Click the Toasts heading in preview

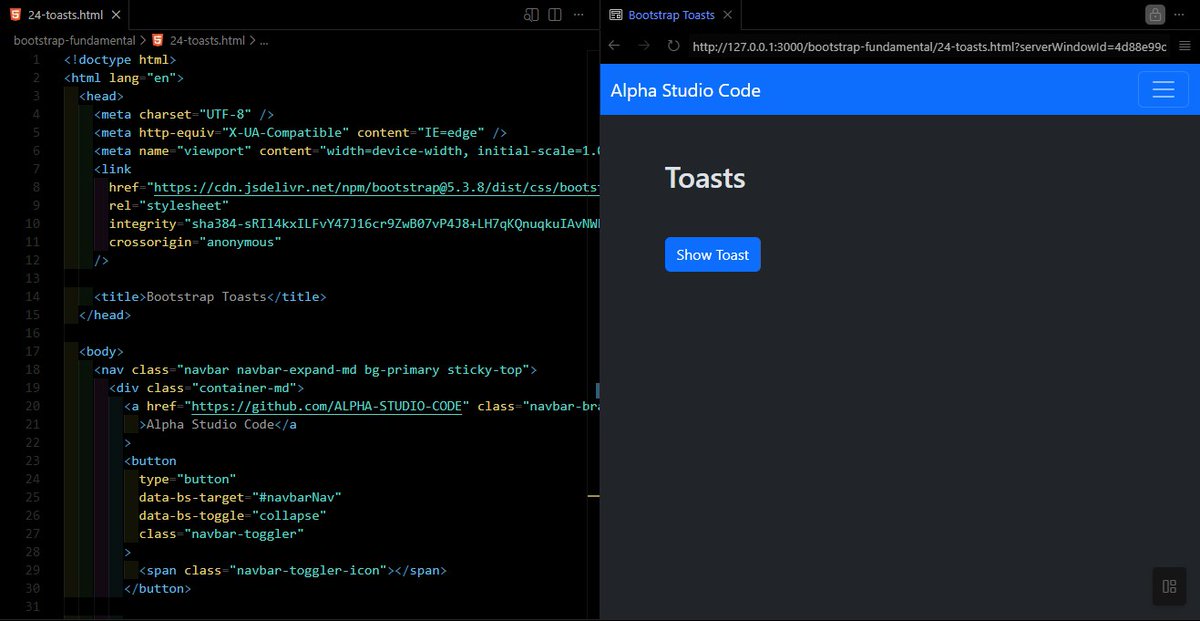point(705,178)
